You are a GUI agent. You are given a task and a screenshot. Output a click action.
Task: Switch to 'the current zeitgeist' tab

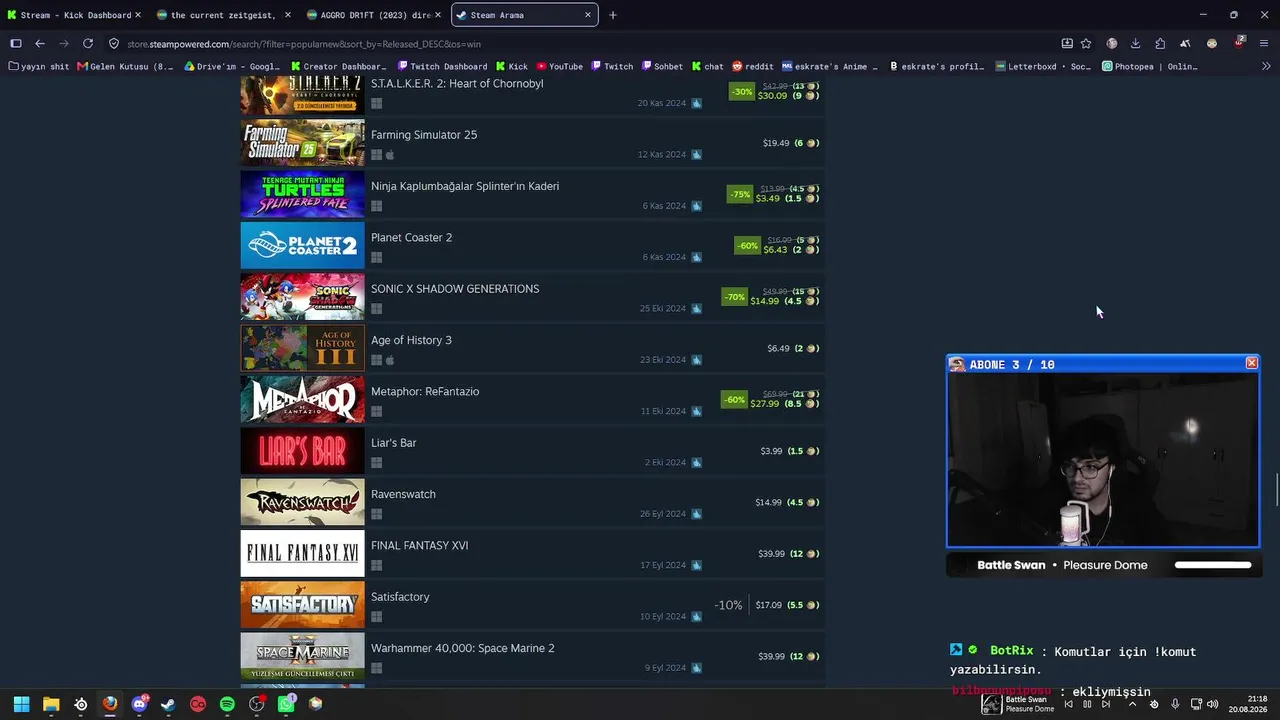[224, 15]
